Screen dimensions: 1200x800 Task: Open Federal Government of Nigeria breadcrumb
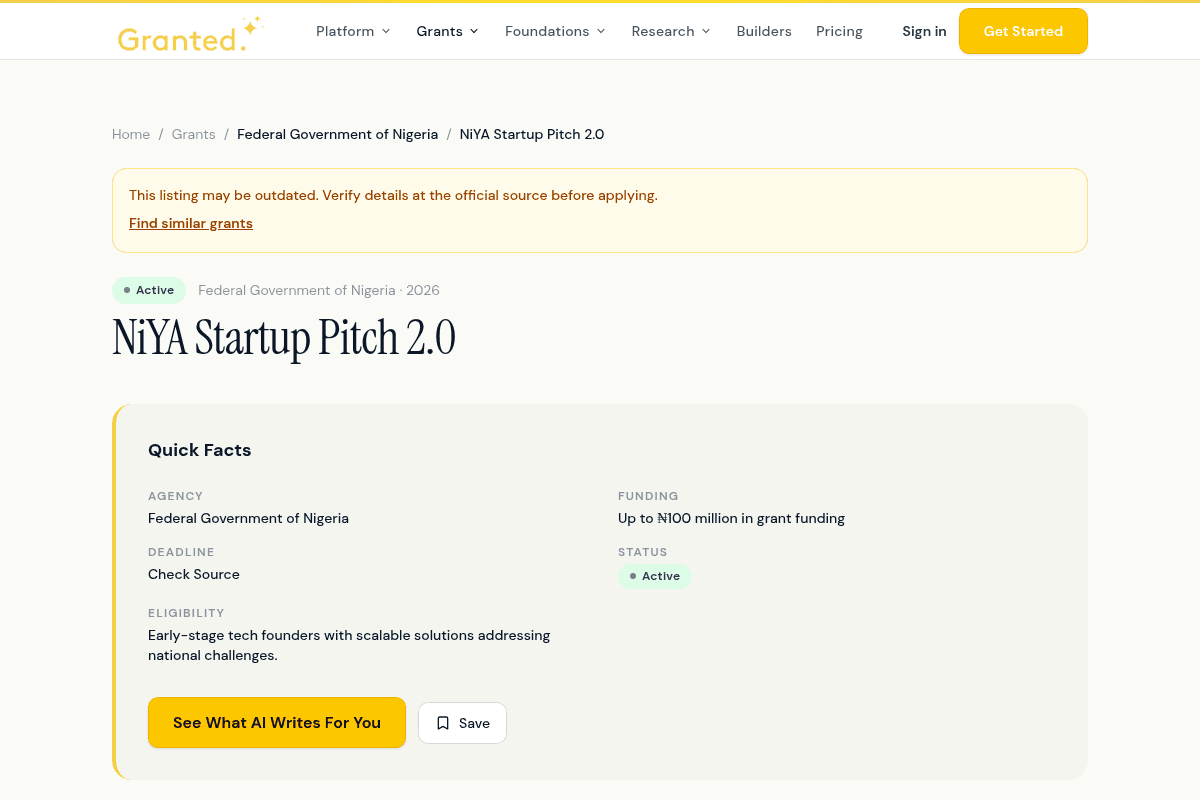pos(337,134)
